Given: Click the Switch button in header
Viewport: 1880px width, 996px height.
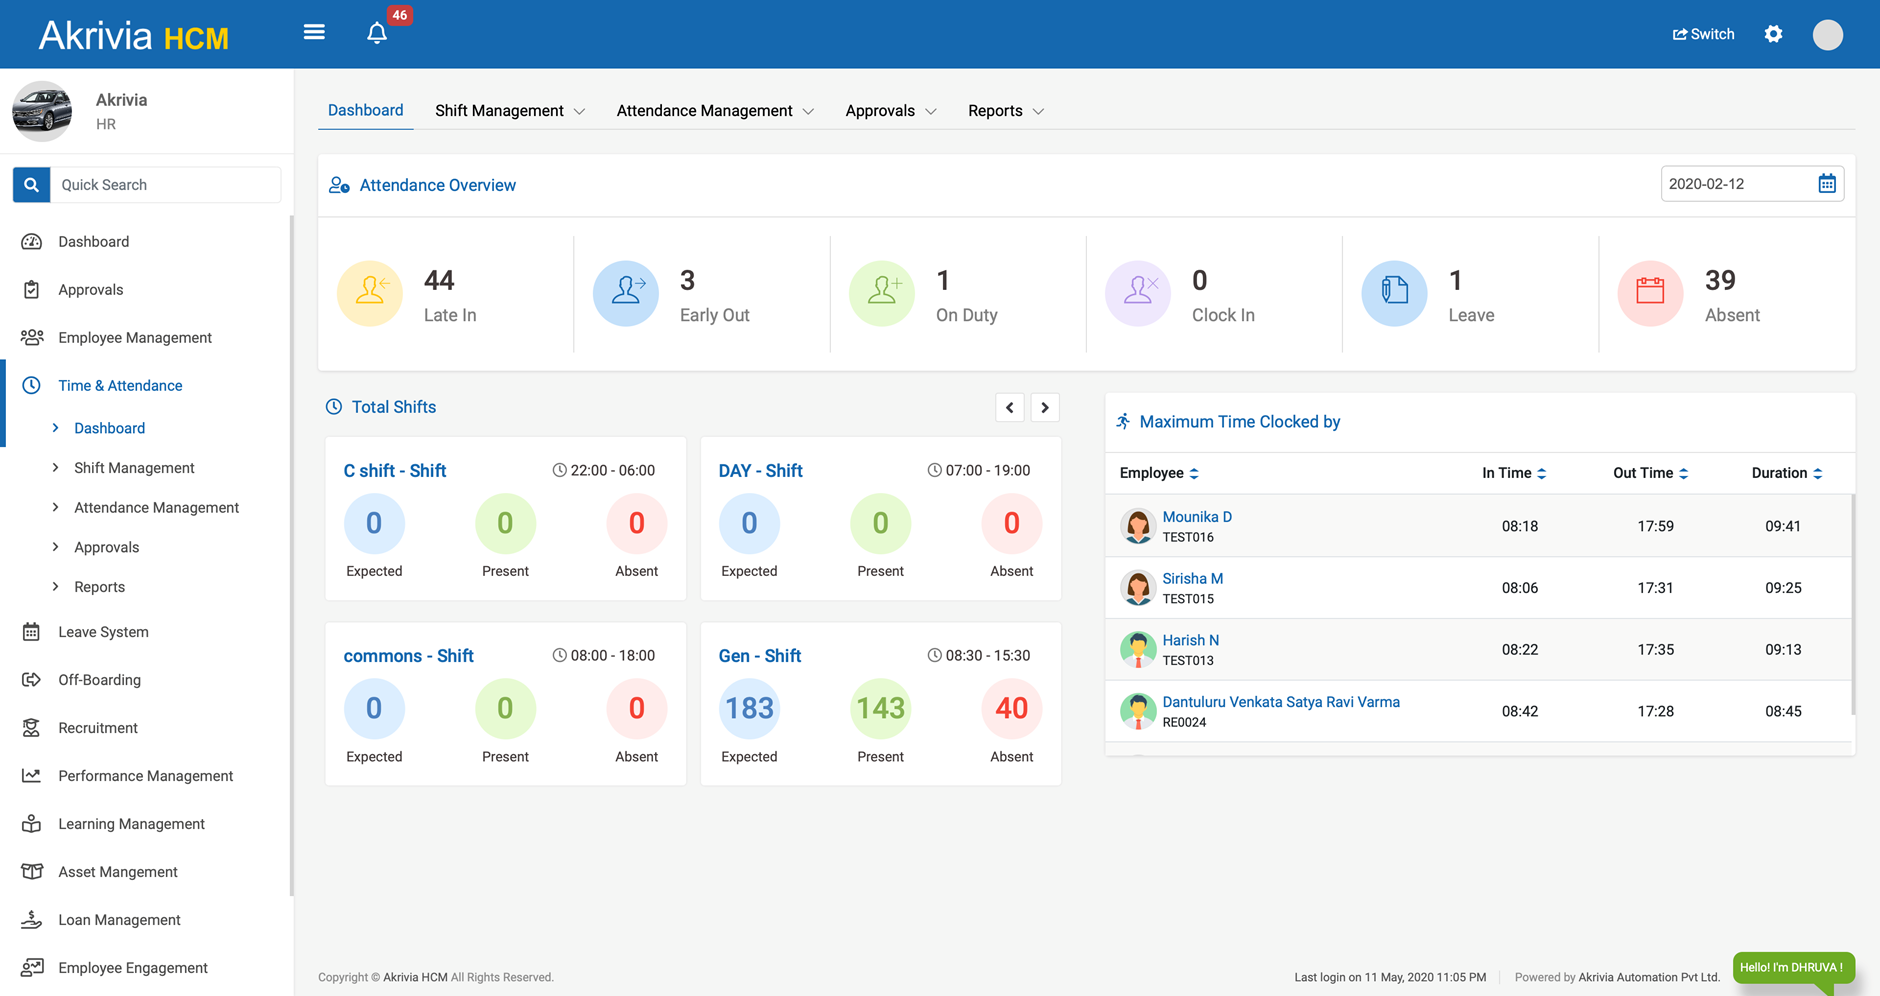Looking at the screenshot, I should 1703,34.
